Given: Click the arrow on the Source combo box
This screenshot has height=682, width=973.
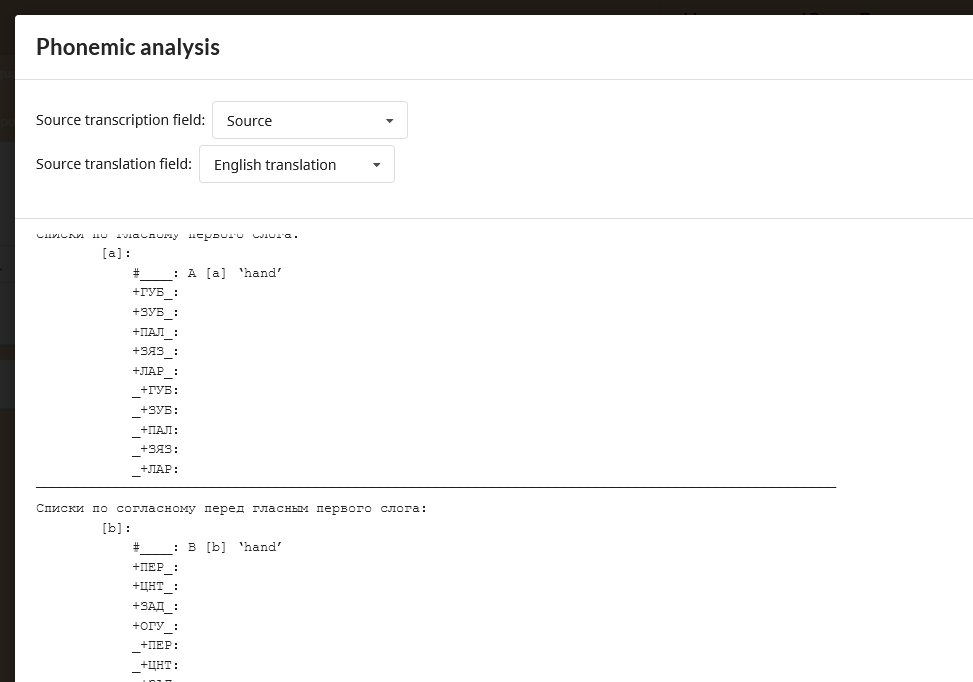Looking at the screenshot, I should pos(389,120).
